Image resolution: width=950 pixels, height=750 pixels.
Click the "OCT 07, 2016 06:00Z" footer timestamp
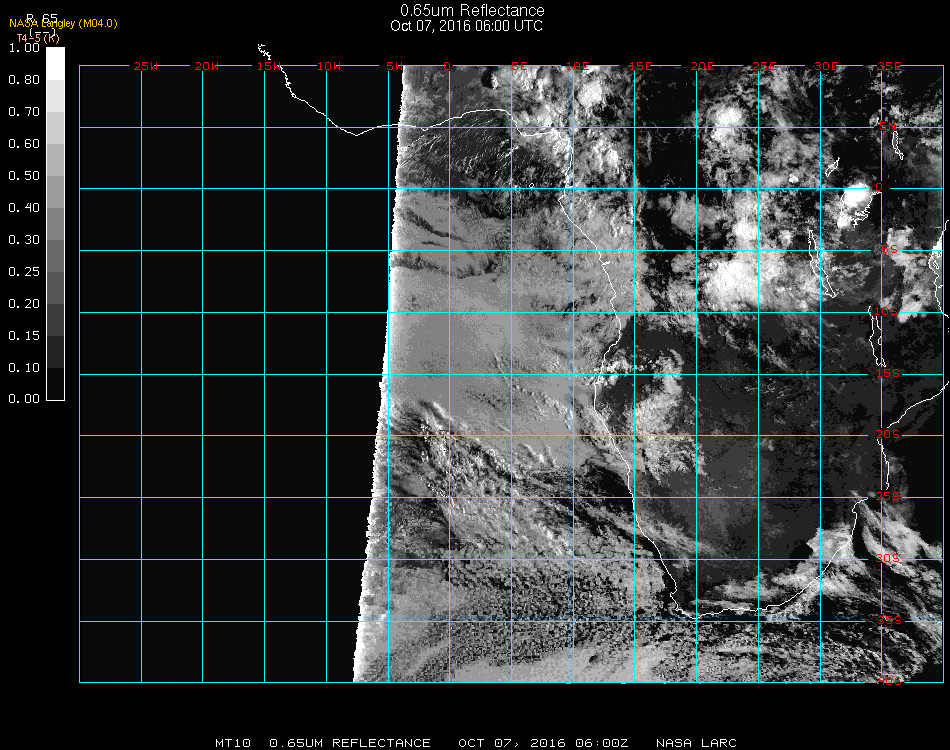[543, 743]
